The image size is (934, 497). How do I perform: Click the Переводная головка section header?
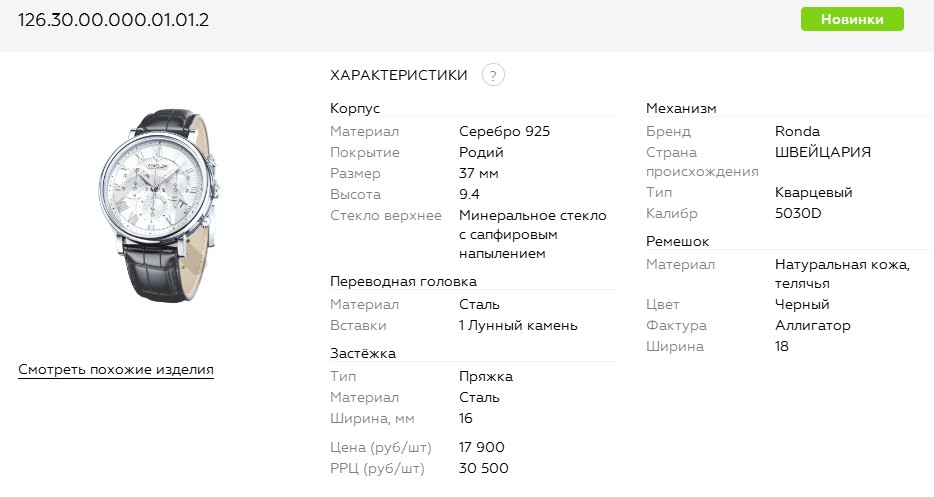[403, 281]
